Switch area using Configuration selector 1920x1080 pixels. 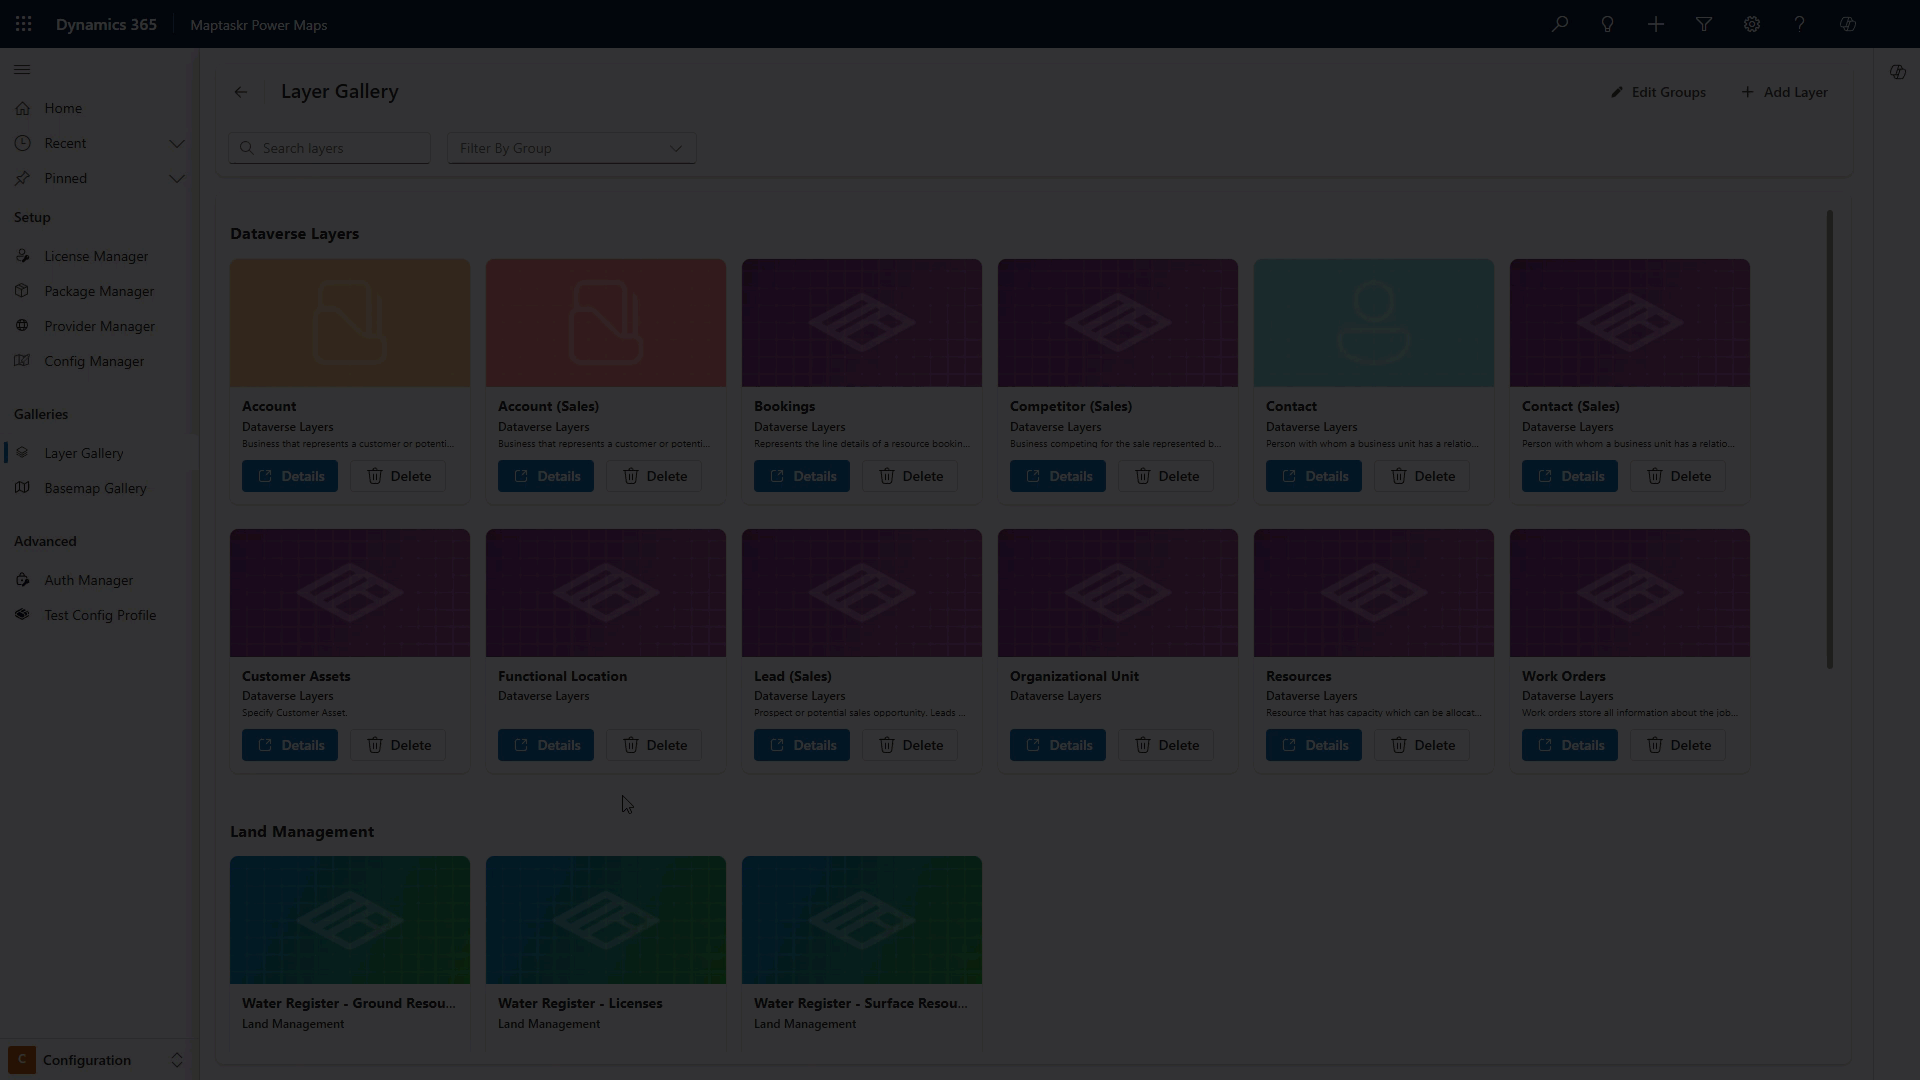tap(96, 1060)
